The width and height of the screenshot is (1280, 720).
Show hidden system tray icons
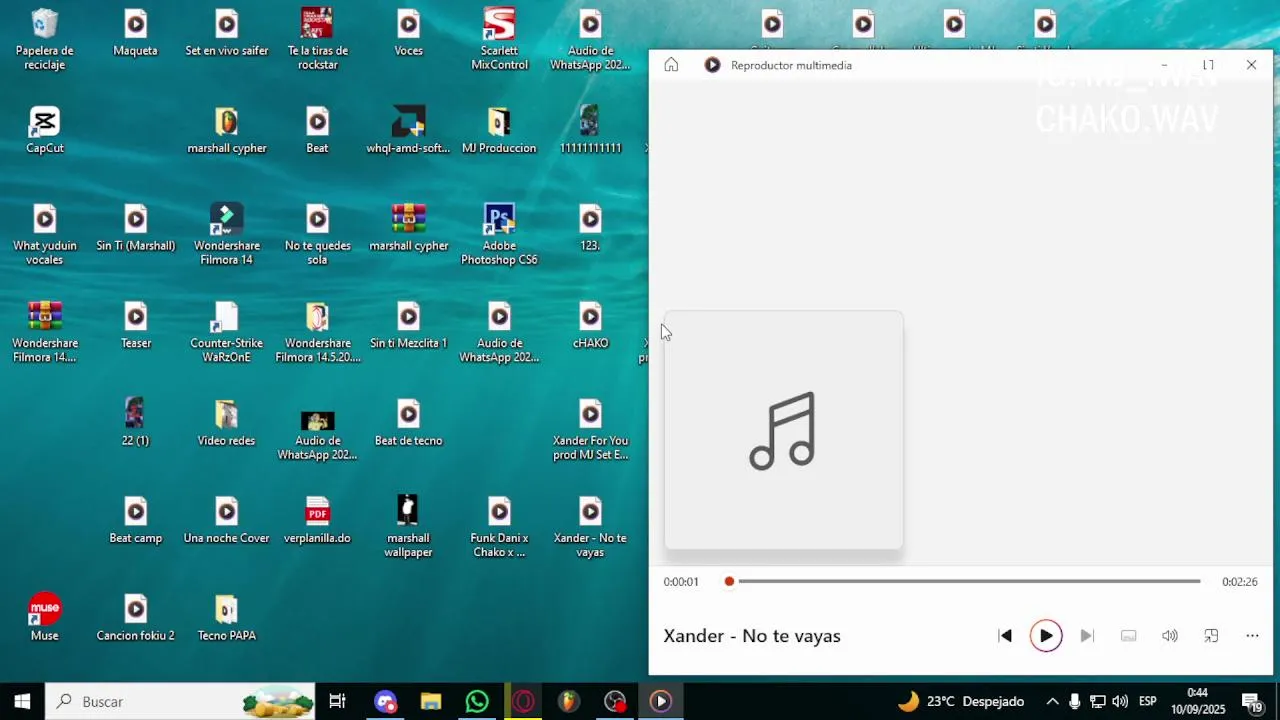[x=1052, y=701]
